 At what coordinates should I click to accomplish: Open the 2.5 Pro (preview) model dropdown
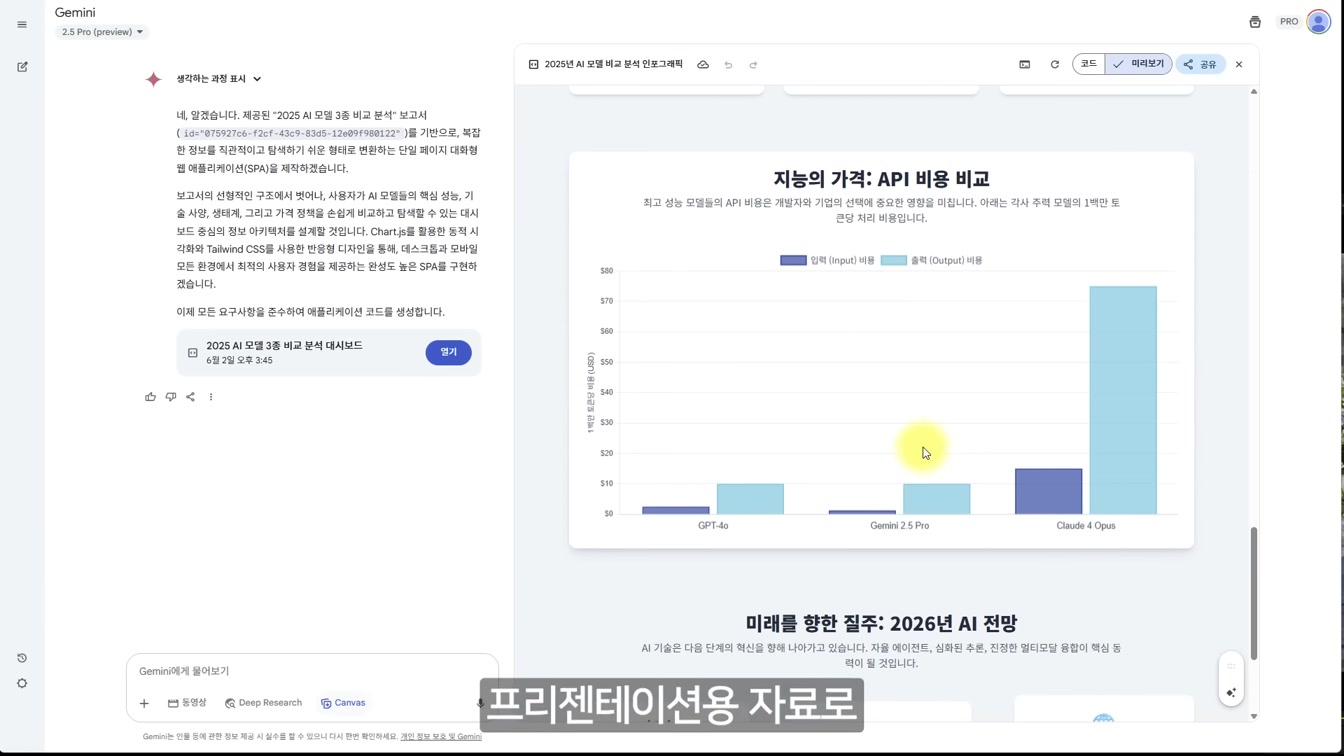click(x=102, y=32)
